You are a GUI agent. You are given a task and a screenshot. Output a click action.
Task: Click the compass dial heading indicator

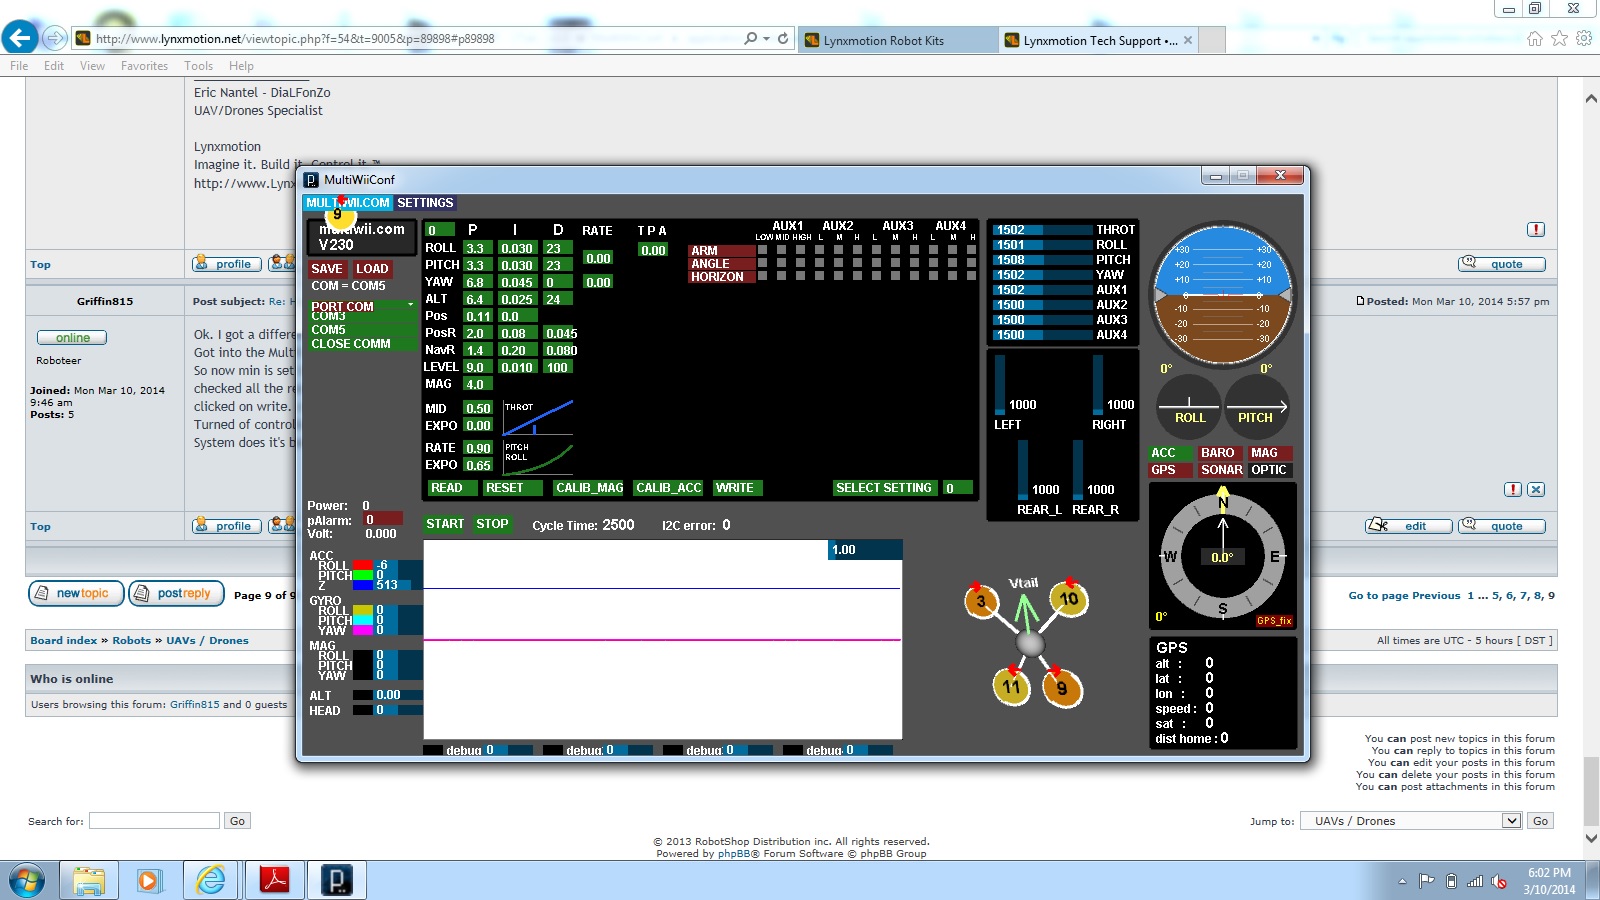pos(1222,556)
